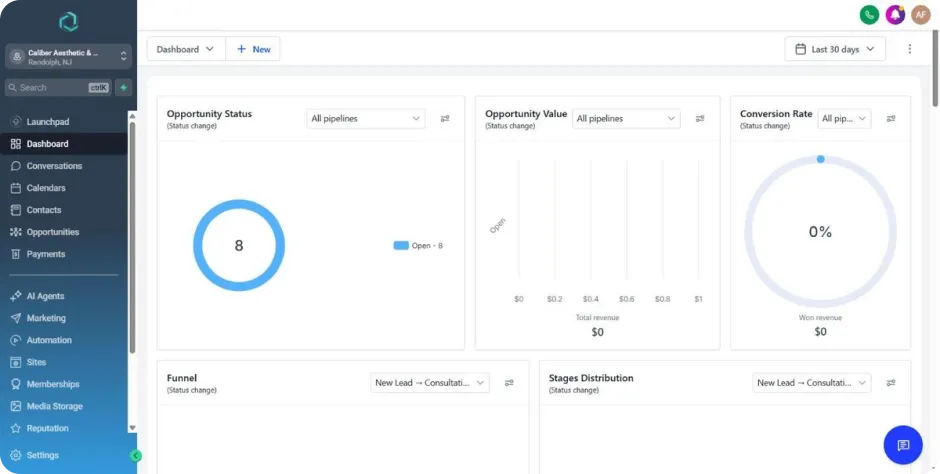Click the Settings gear icon
The height and width of the screenshot is (474, 940).
(16, 455)
